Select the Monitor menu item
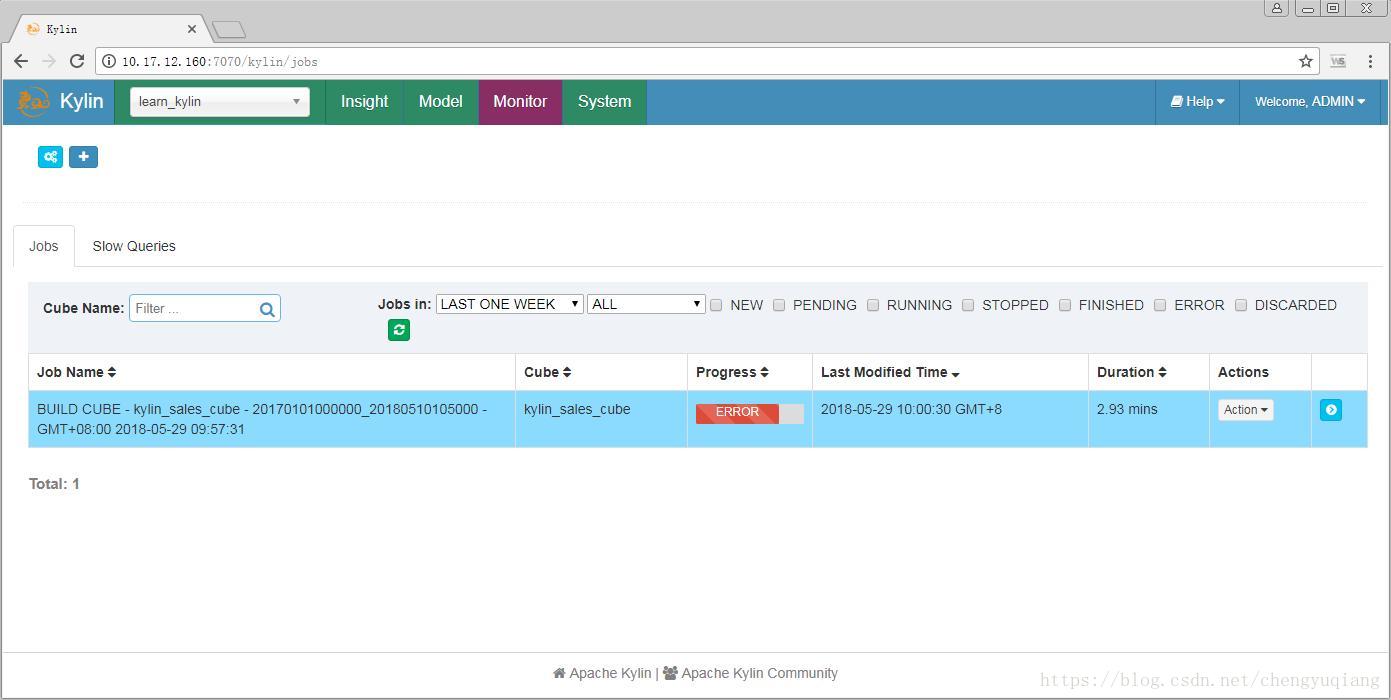 coord(520,101)
